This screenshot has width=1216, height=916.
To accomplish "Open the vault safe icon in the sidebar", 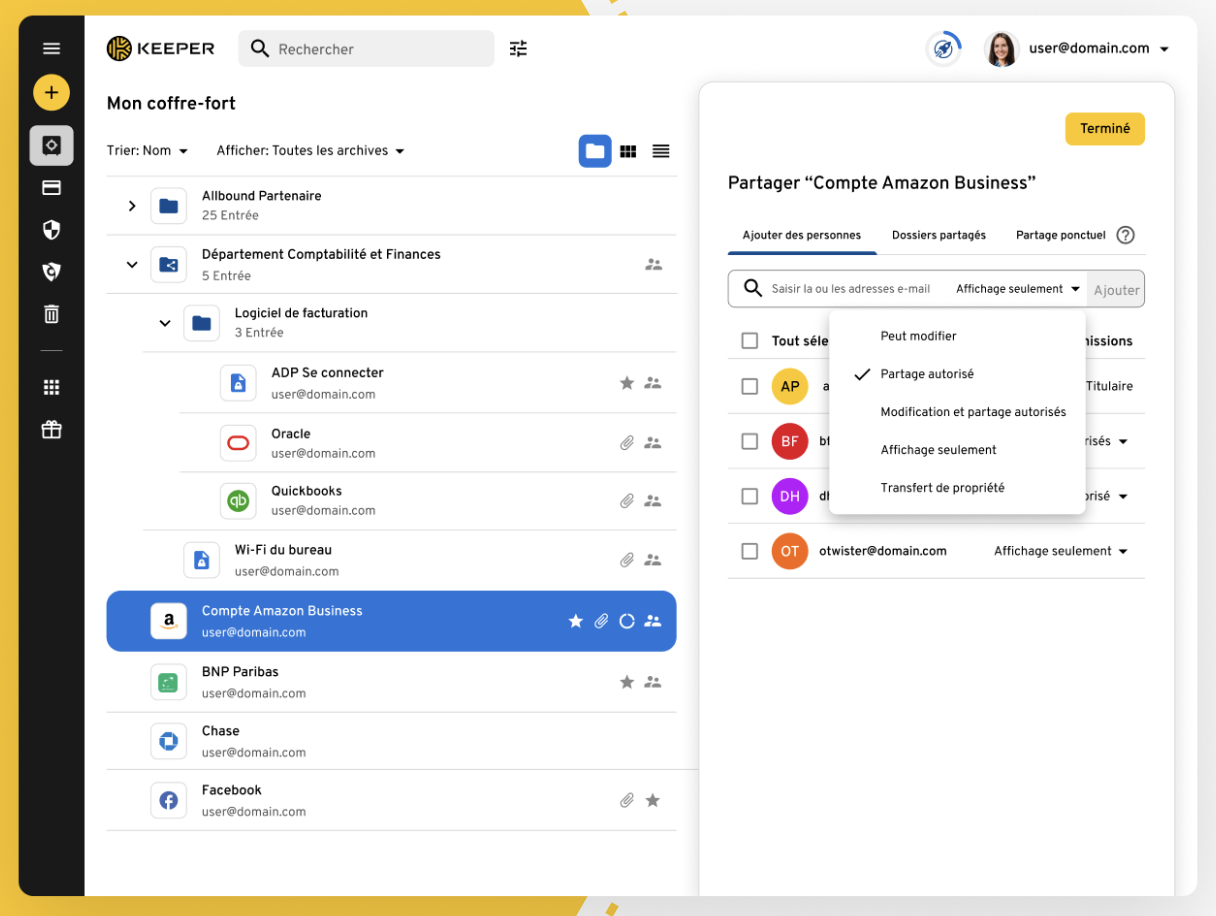I will tap(51, 145).
